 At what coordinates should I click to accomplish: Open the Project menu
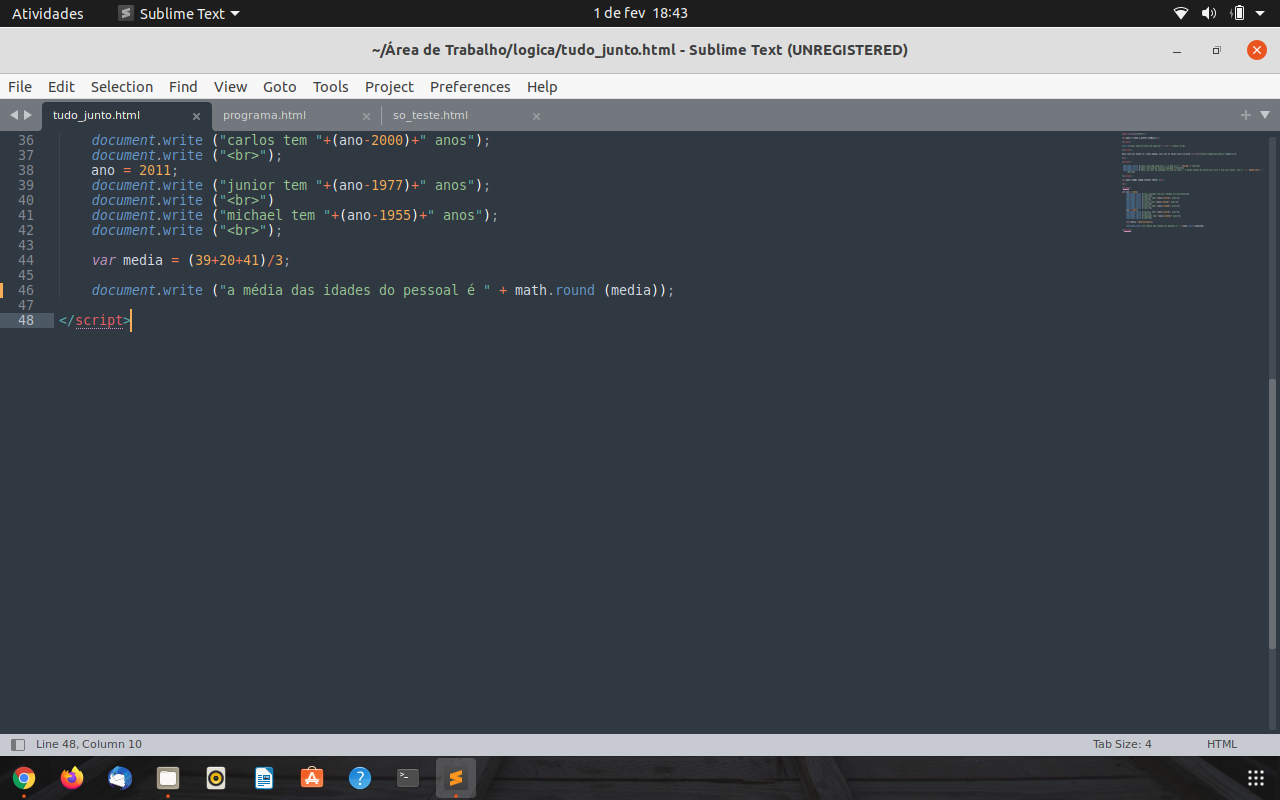(389, 87)
